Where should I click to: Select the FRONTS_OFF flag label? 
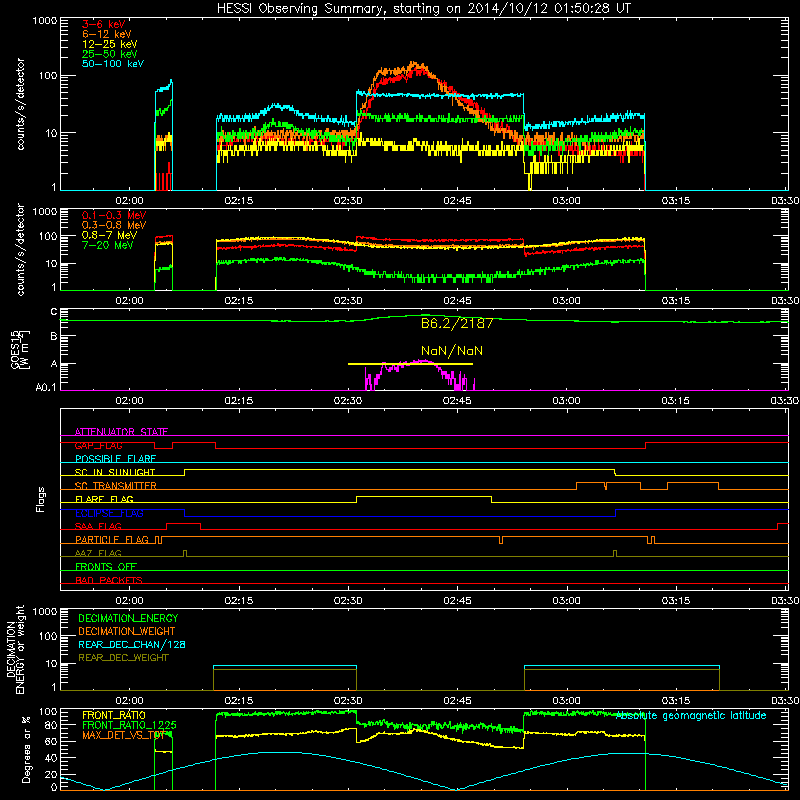point(106,567)
